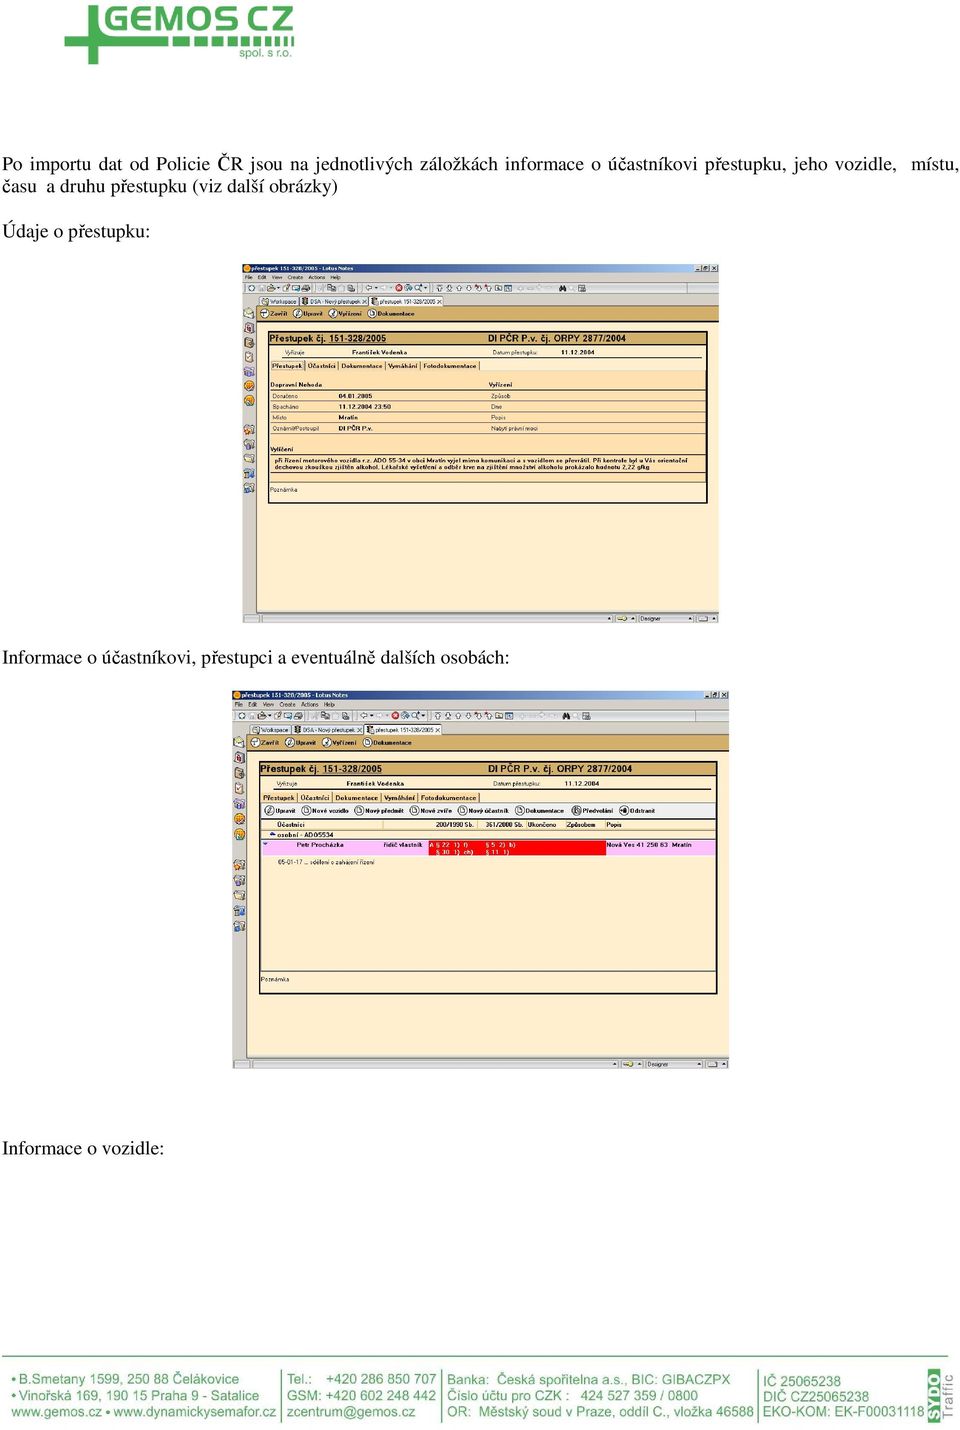Click Zavřít action icon in lower screenshot

point(254,743)
